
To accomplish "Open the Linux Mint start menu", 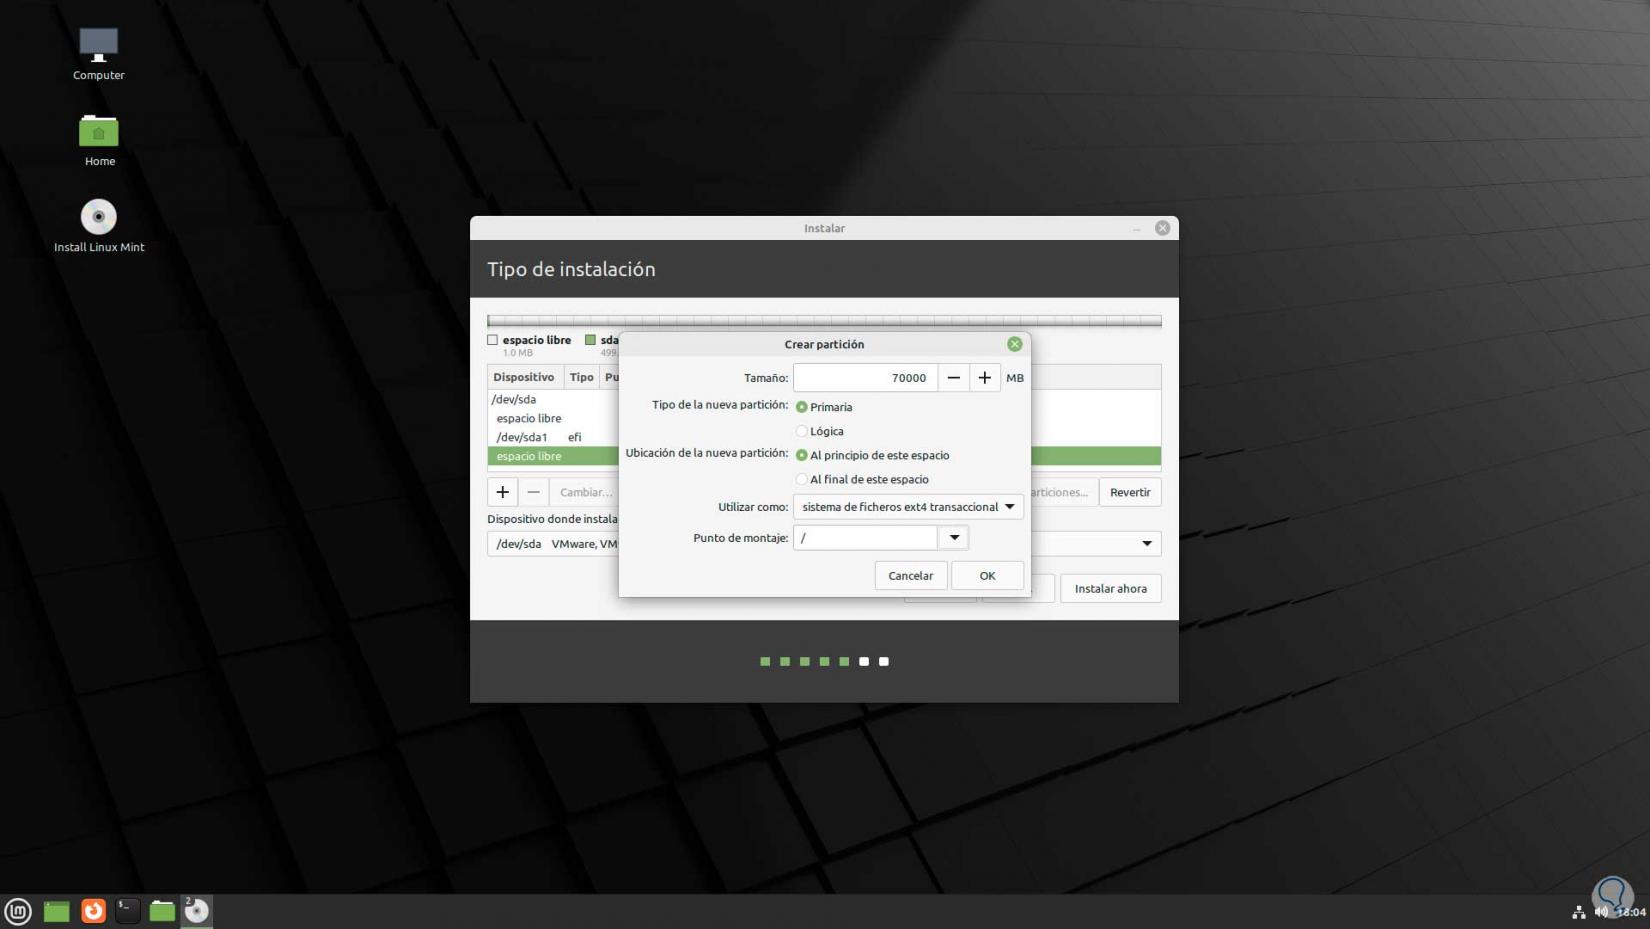I will [x=18, y=911].
